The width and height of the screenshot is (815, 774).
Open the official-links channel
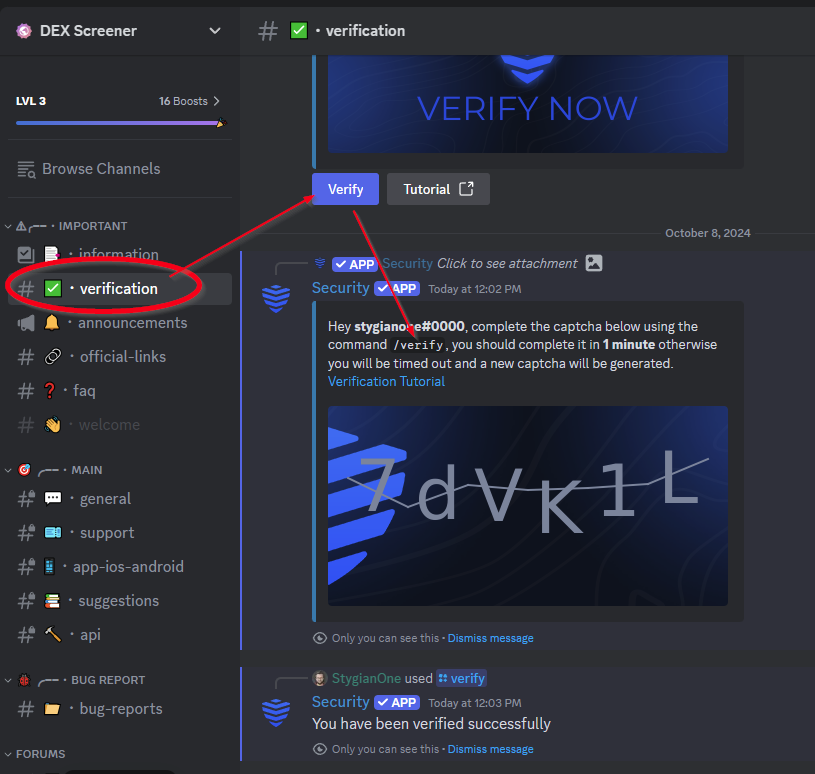pyautogui.click(x=121, y=357)
